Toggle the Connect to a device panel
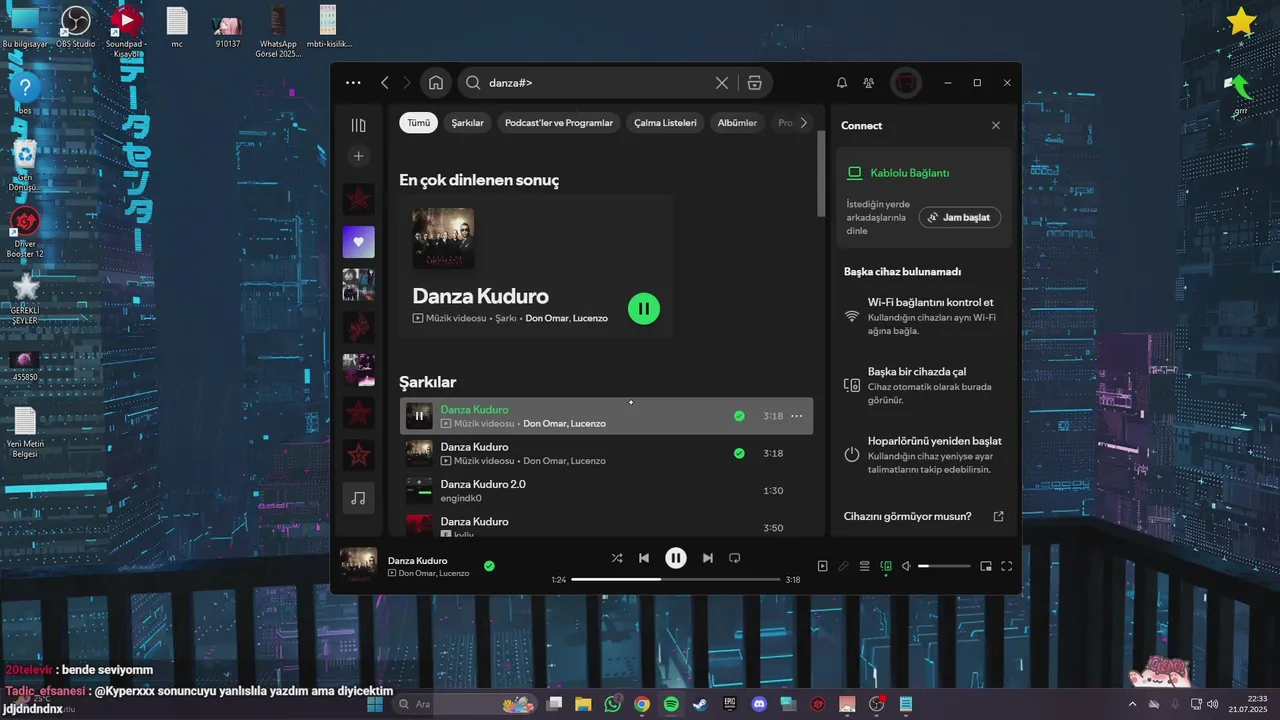The height and width of the screenshot is (720, 1280). click(886, 566)
